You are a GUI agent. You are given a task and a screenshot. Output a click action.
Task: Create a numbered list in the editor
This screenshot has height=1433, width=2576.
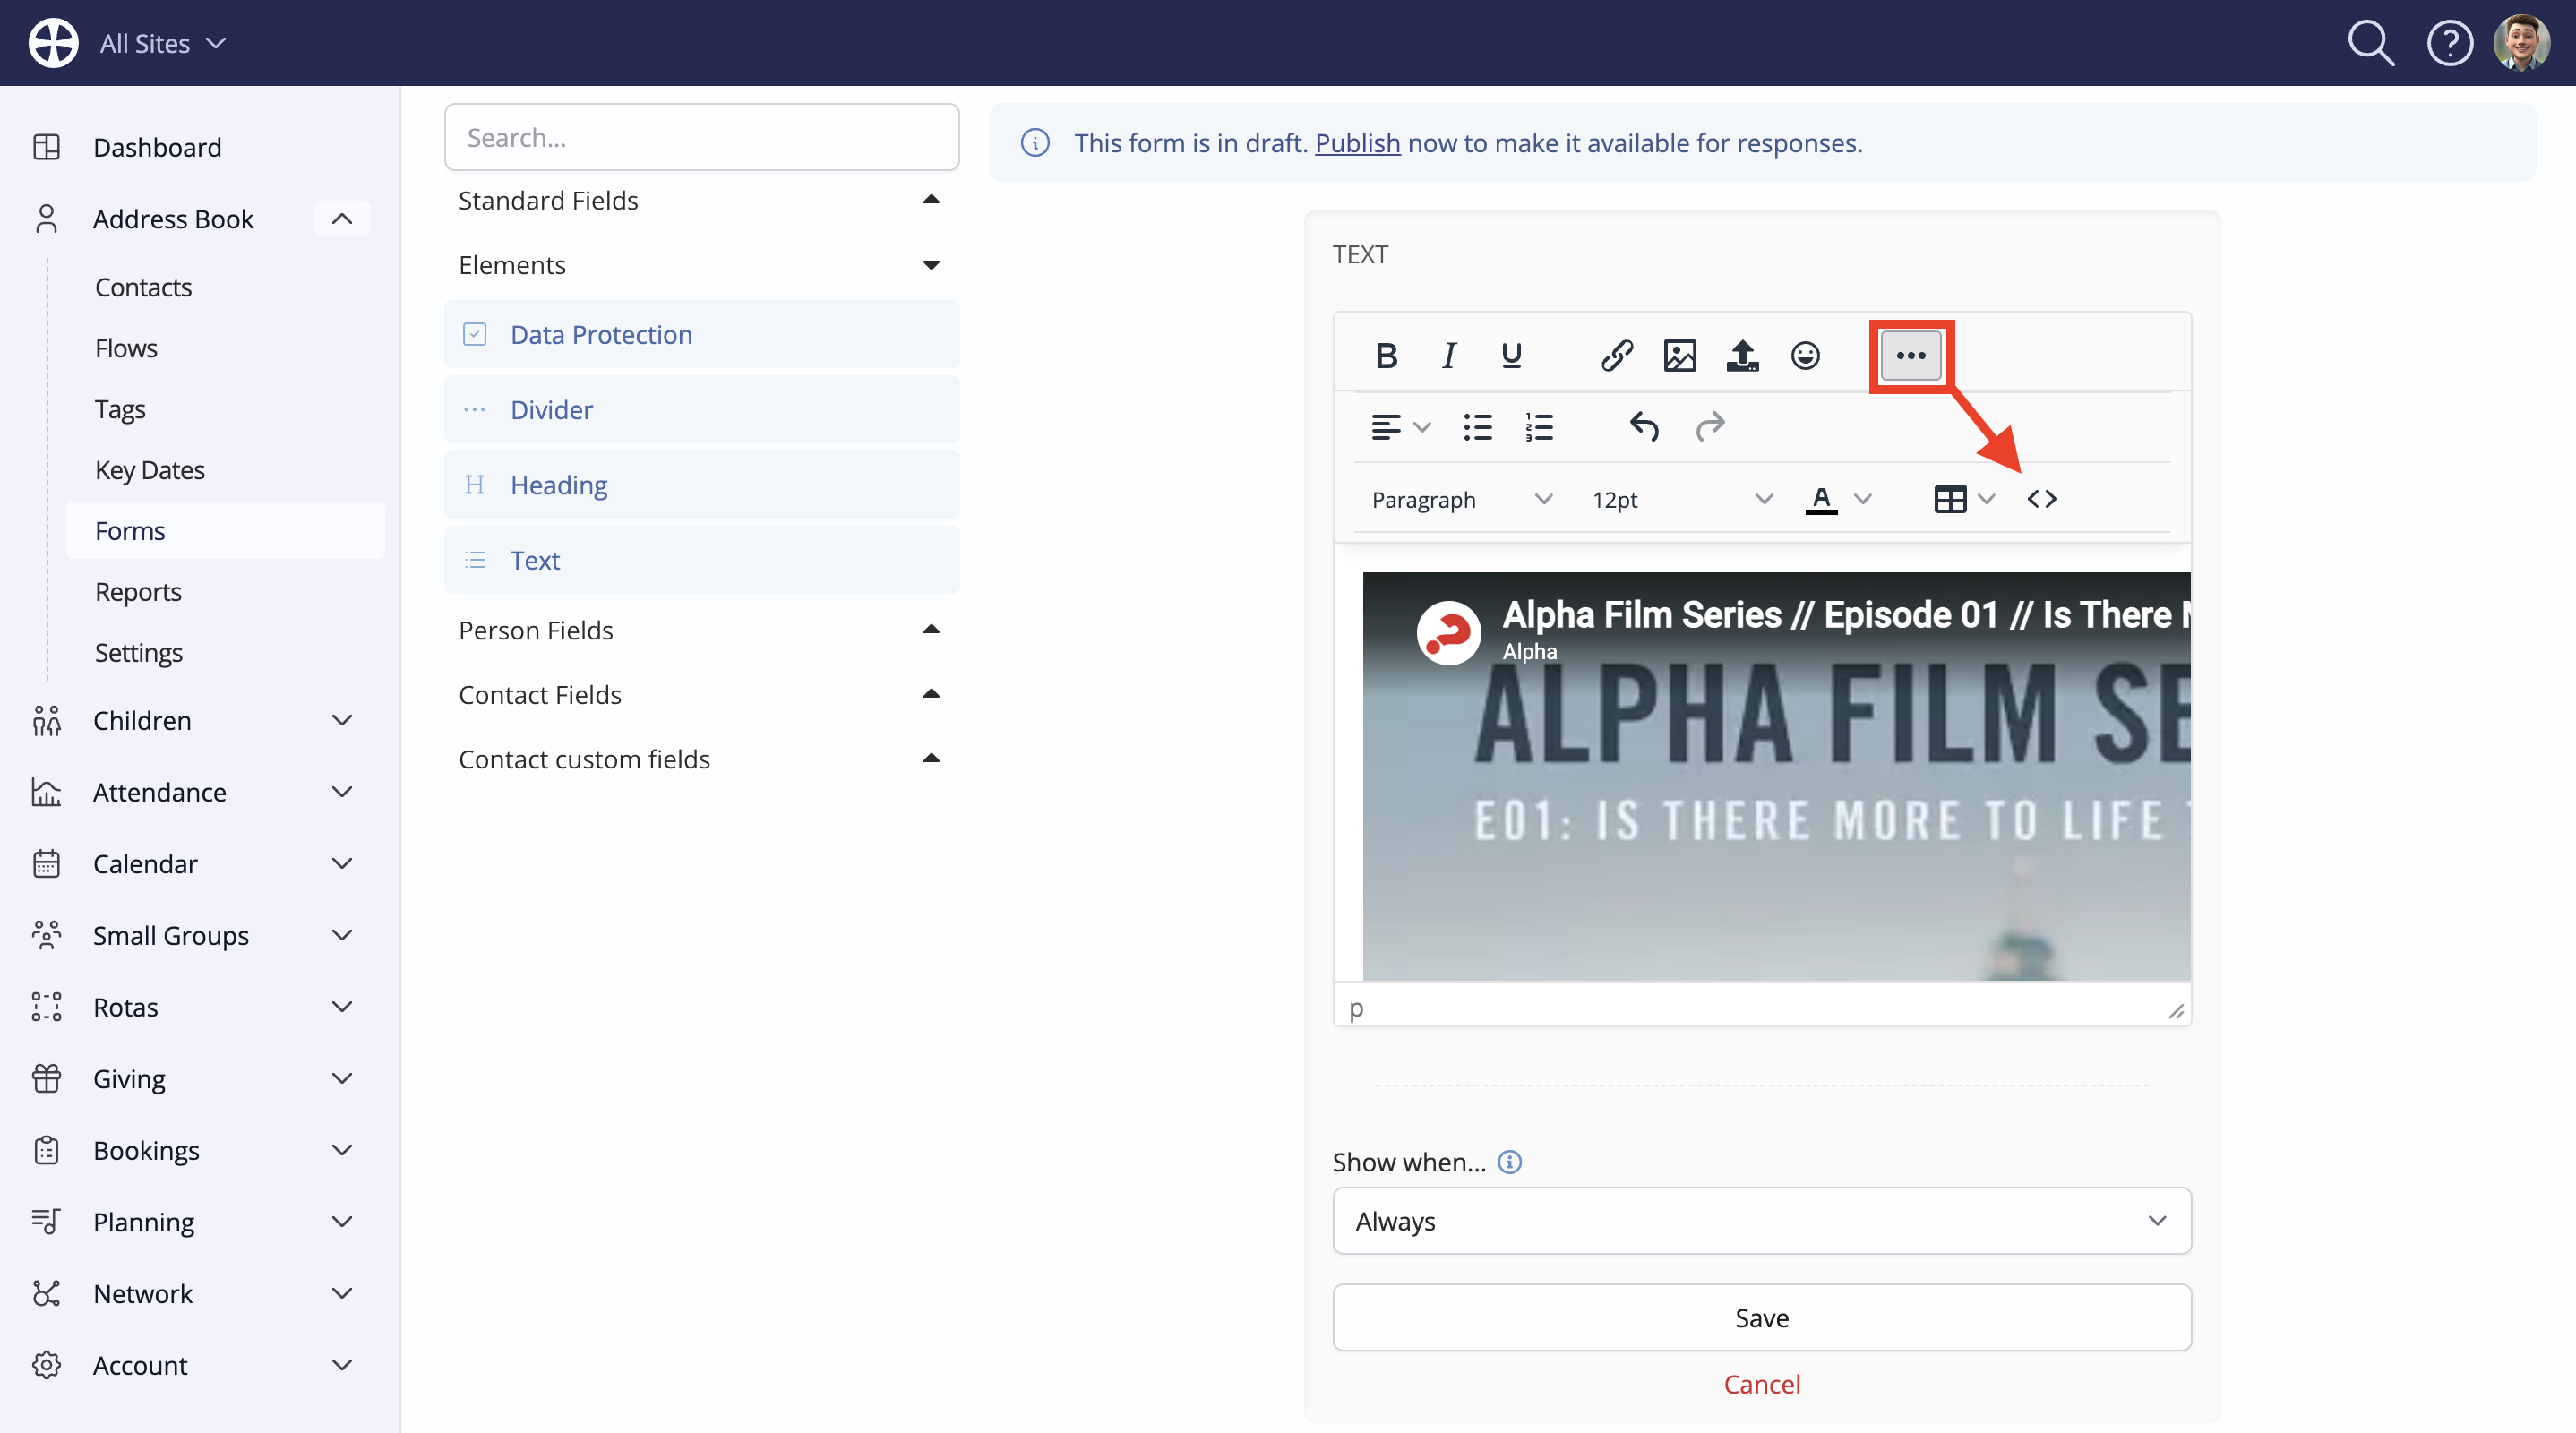click(1539, 427)
